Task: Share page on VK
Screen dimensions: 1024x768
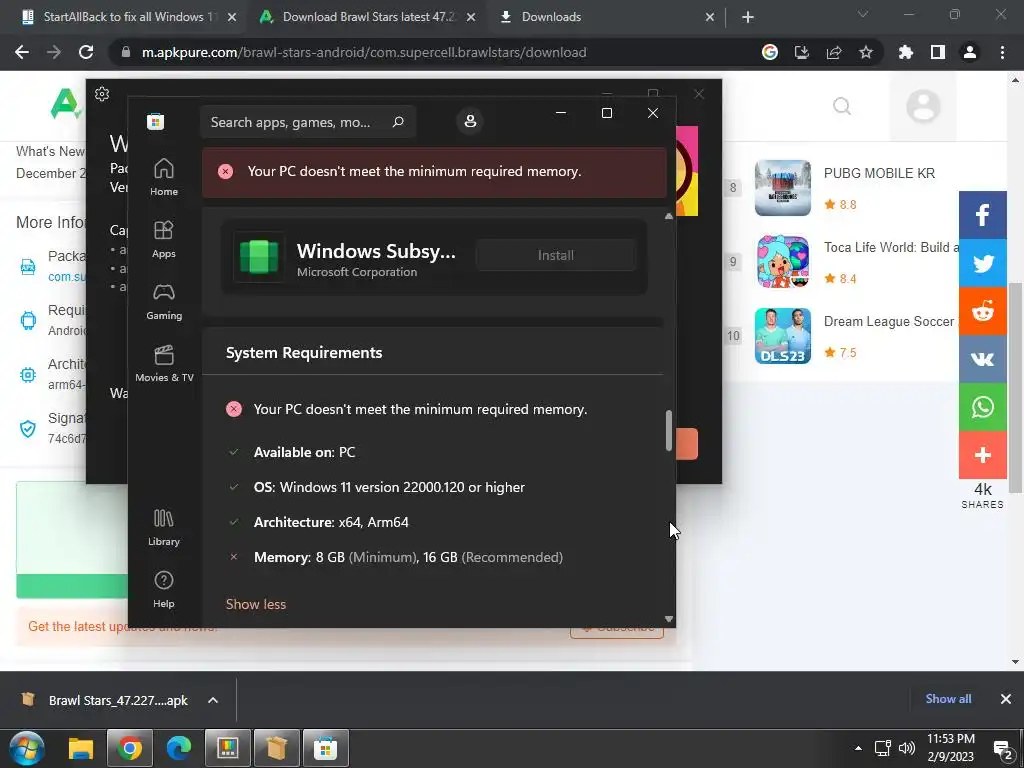Action: [x=982, y=359]
